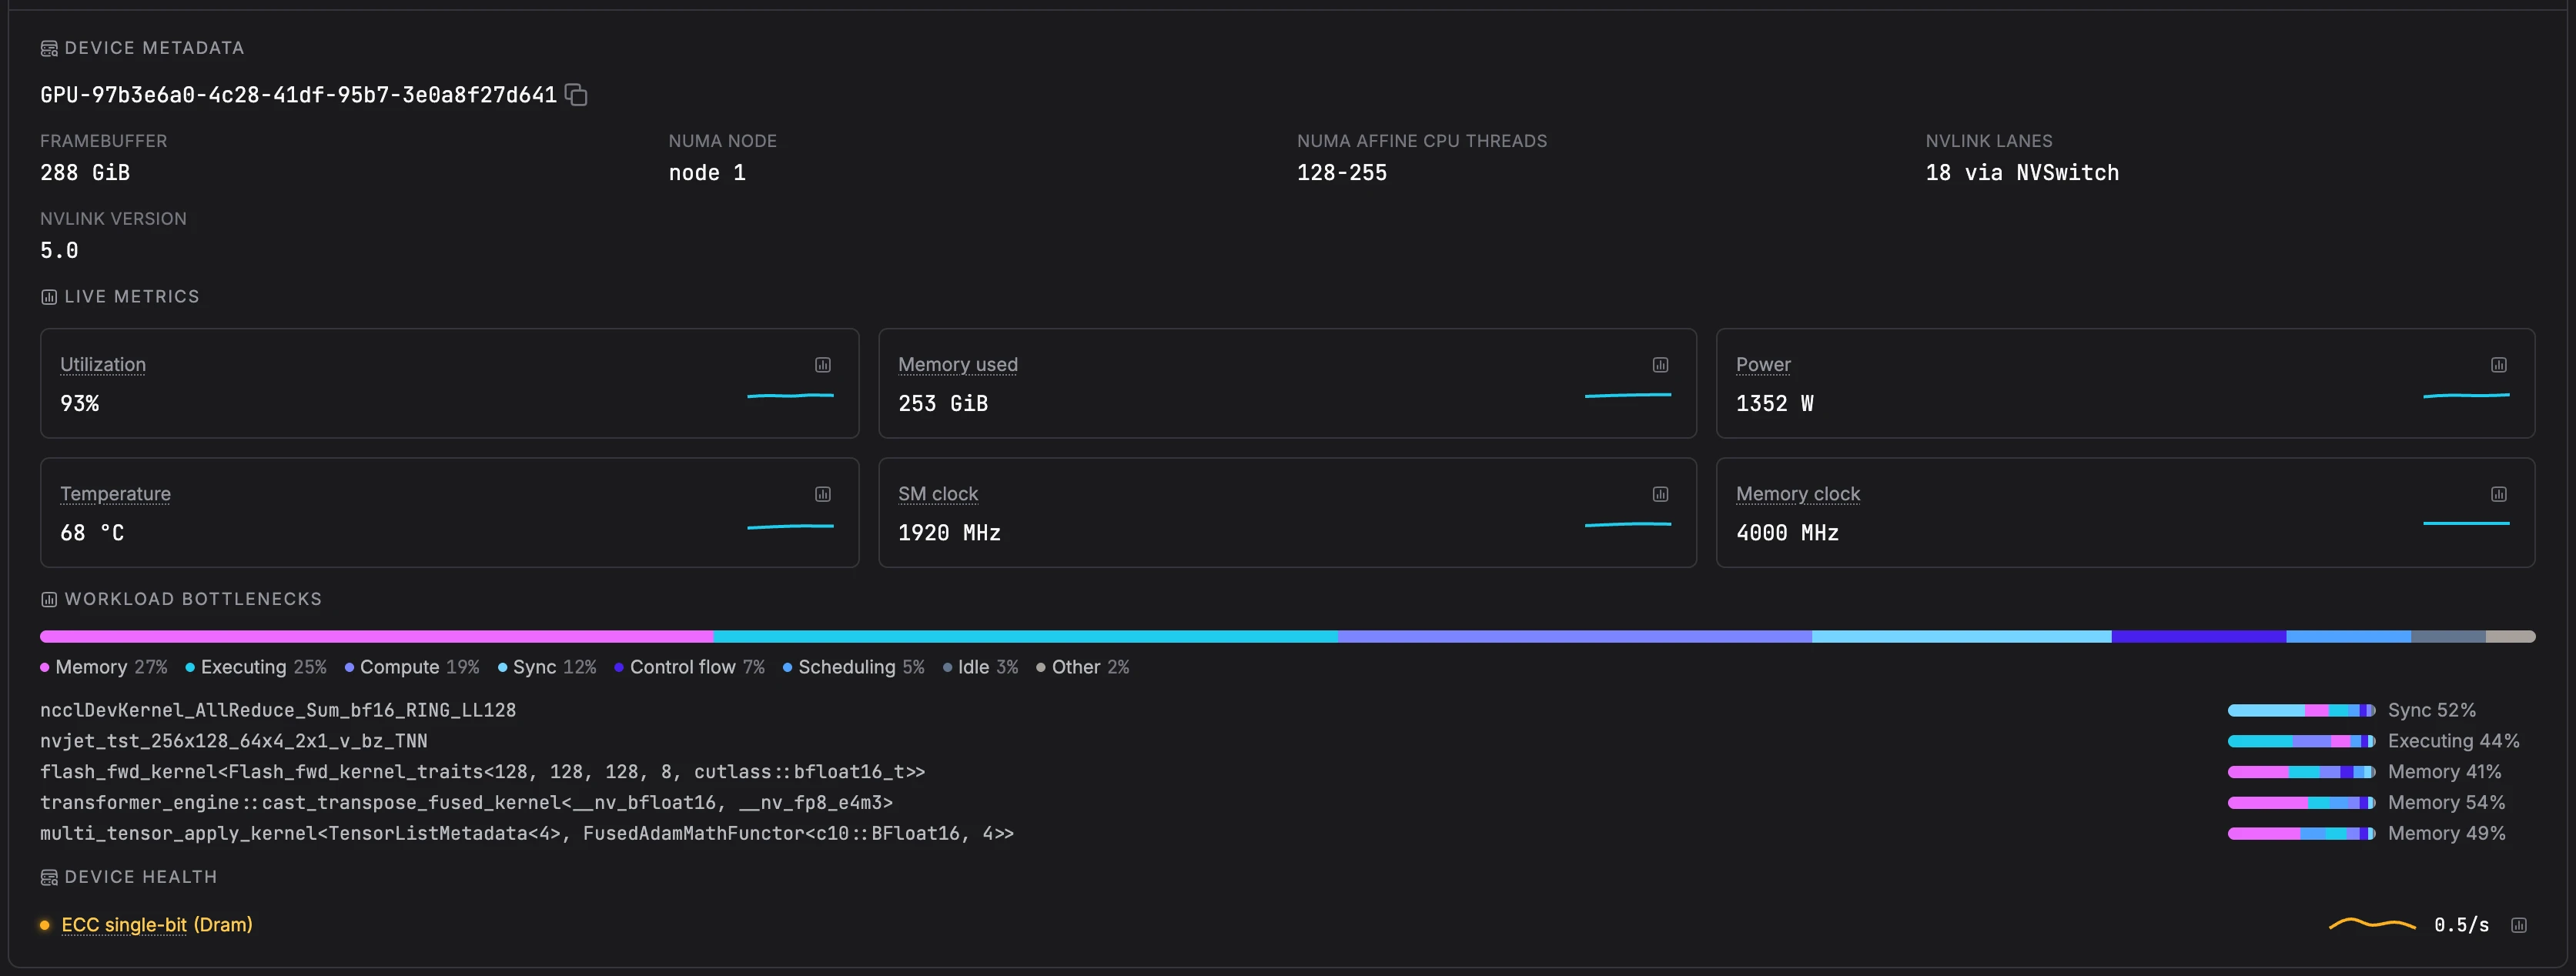The height and width of the screenshot is (976, 2576).
Task: Select the cast_transpose_fused_kernel row
Action: pos(1287,803)
